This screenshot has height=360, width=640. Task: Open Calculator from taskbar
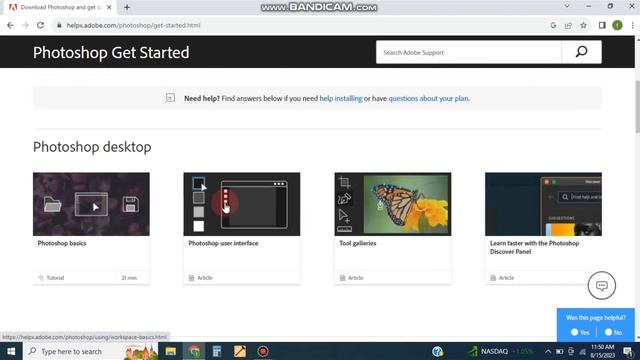217,351
